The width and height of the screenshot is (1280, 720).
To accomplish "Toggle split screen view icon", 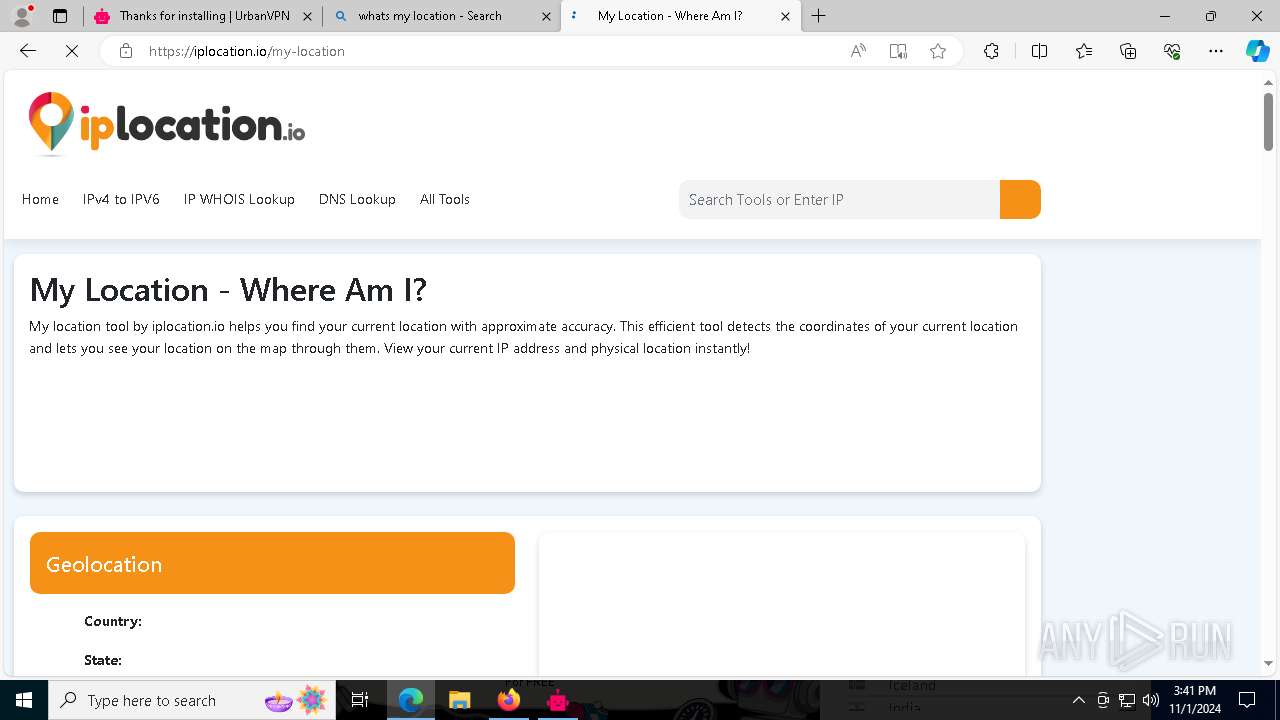I will (x=1039, y=51).
